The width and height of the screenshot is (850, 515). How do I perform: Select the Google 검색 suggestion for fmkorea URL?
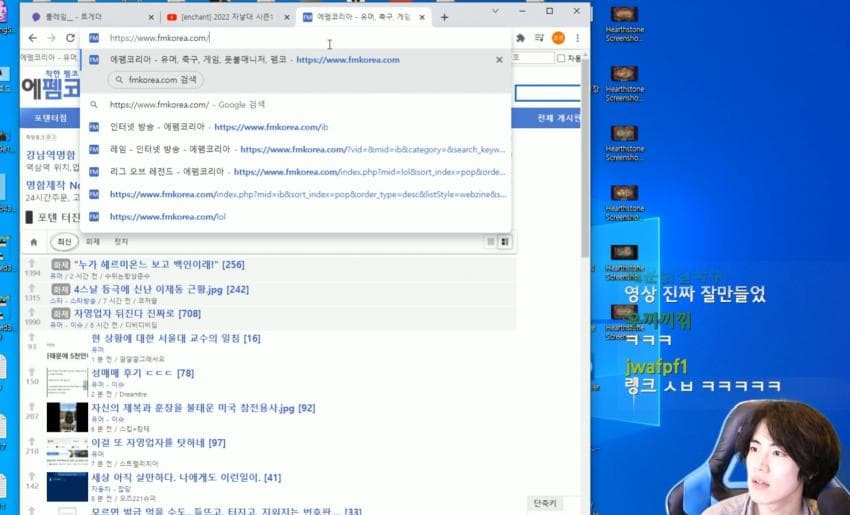(295, 105)
